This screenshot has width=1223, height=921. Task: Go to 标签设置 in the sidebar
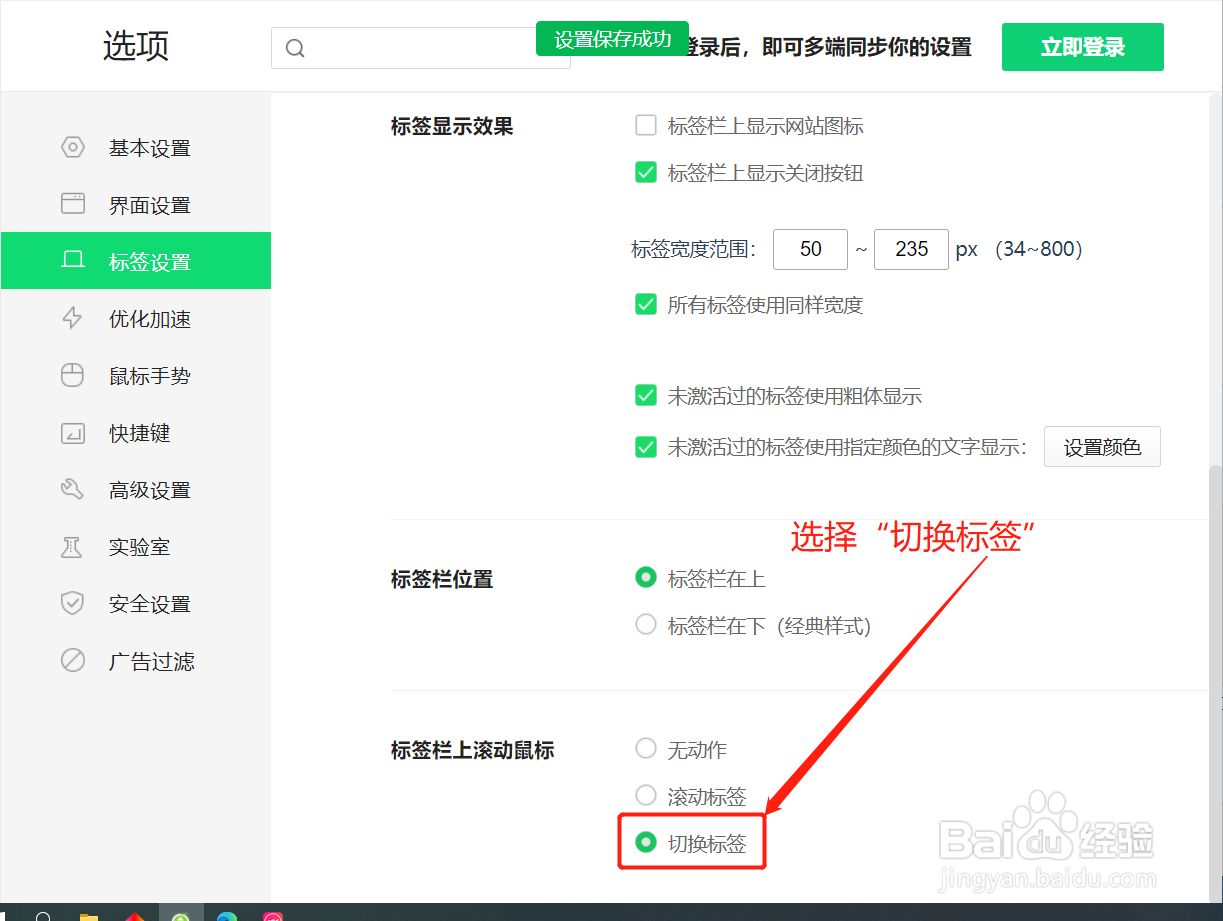(x=136, y=261)
